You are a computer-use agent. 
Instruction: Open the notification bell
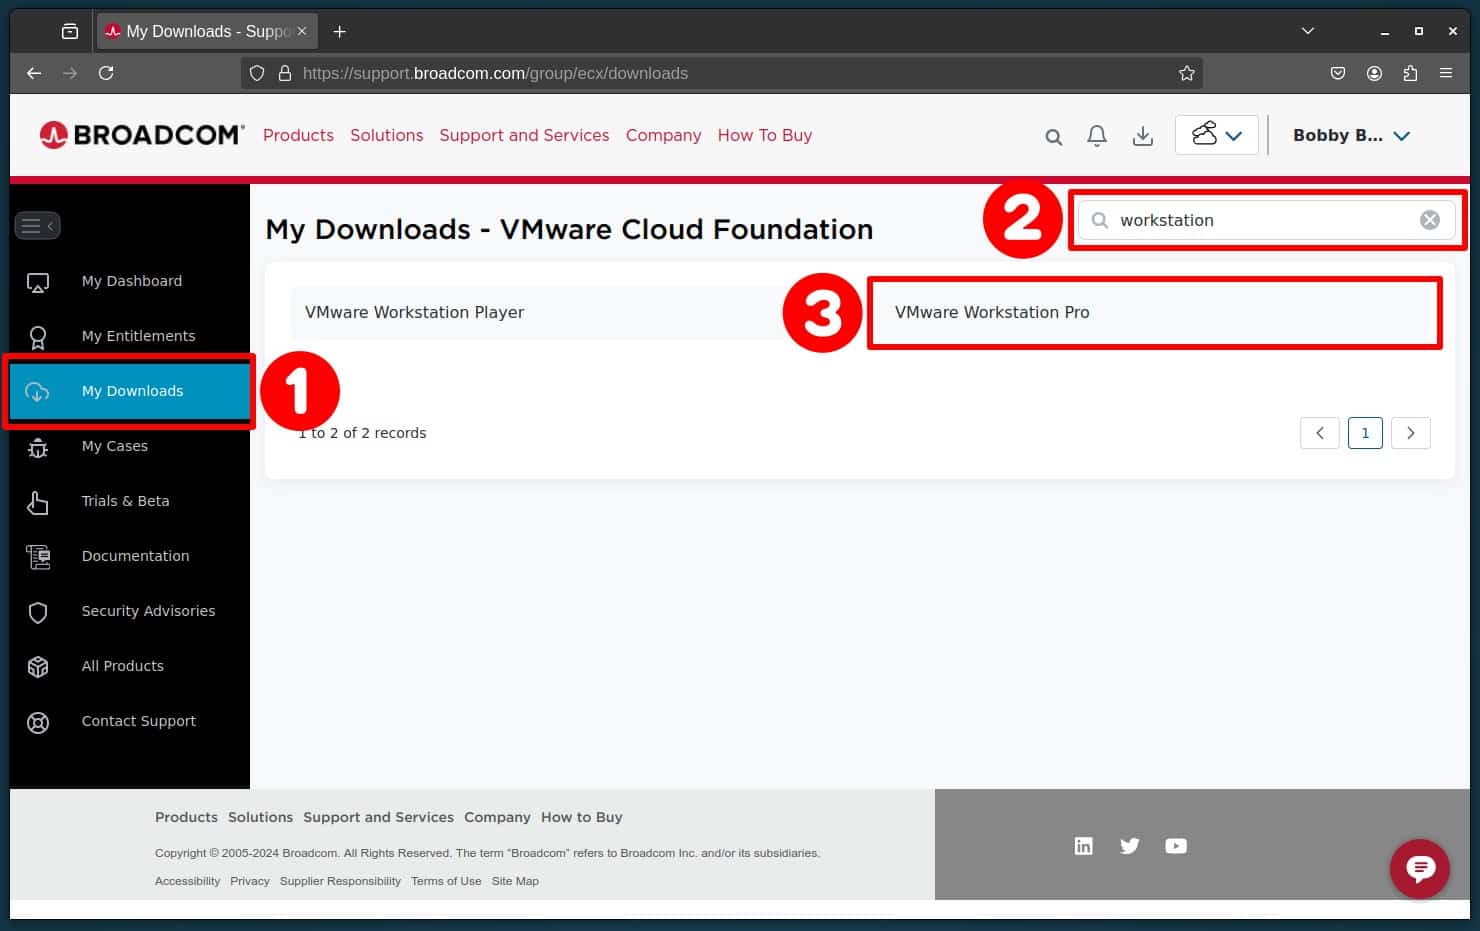point(1096,135)
